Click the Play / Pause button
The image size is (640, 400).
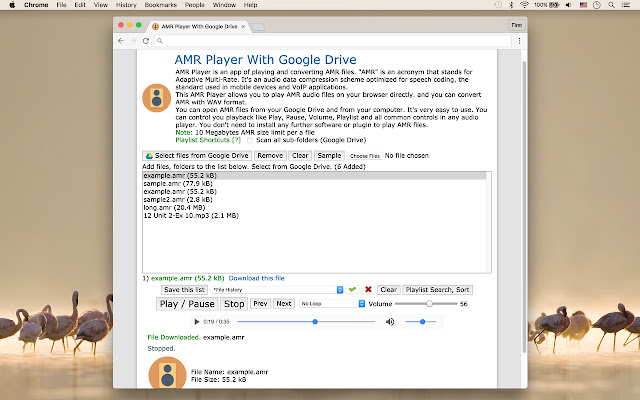(x=186, y=303)
